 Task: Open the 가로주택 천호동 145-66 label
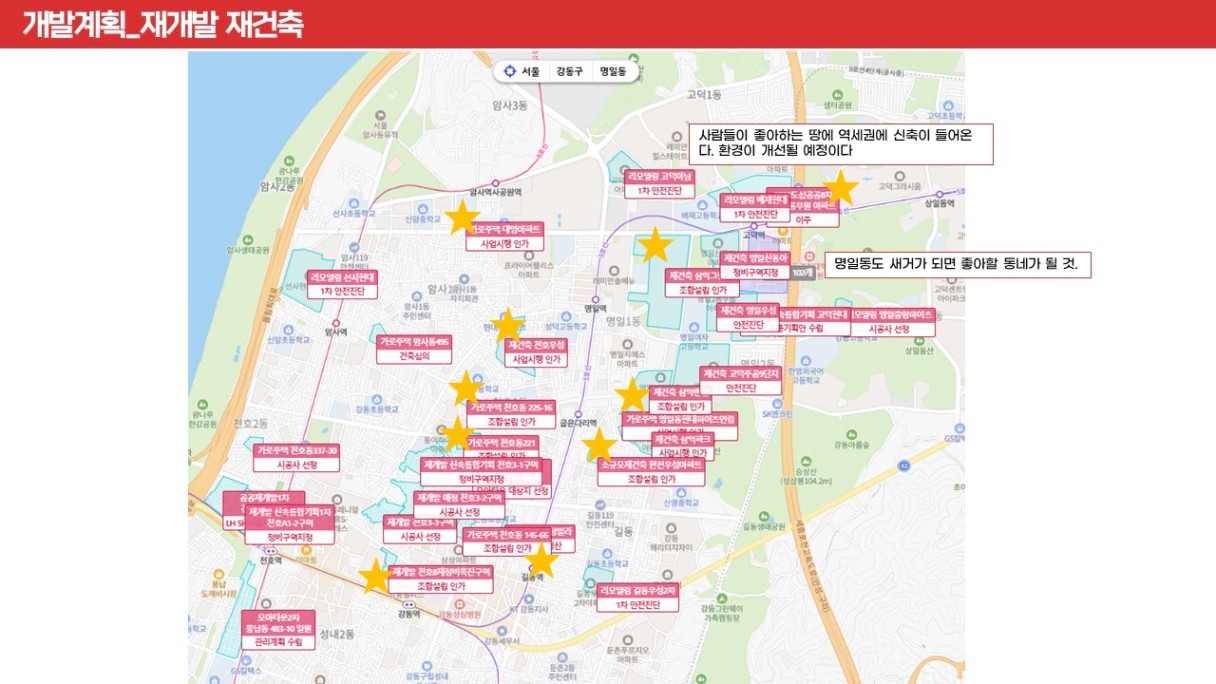click(507, 541)
